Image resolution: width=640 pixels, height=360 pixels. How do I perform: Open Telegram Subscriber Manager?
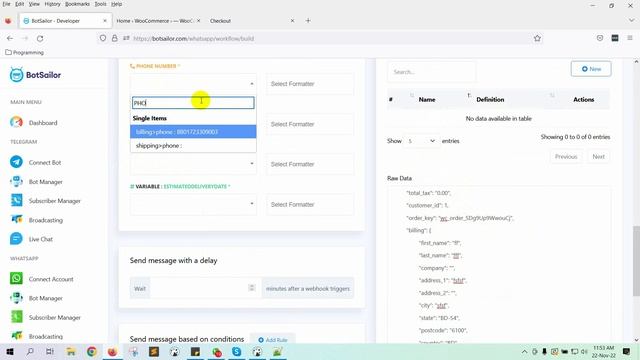coord(54,201)
